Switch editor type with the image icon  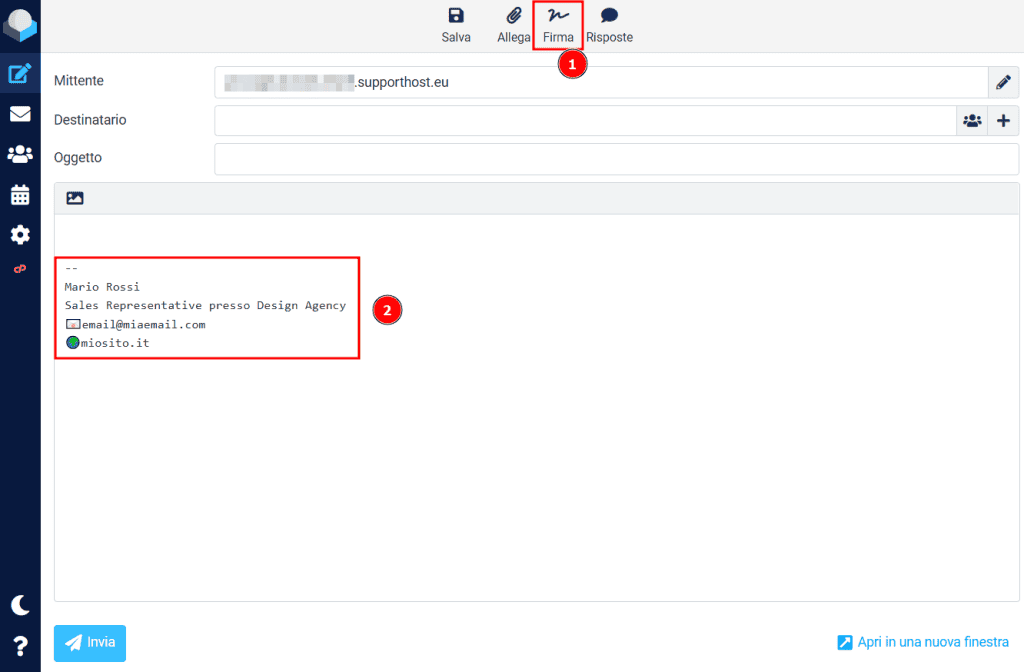(x=75, y=199)
